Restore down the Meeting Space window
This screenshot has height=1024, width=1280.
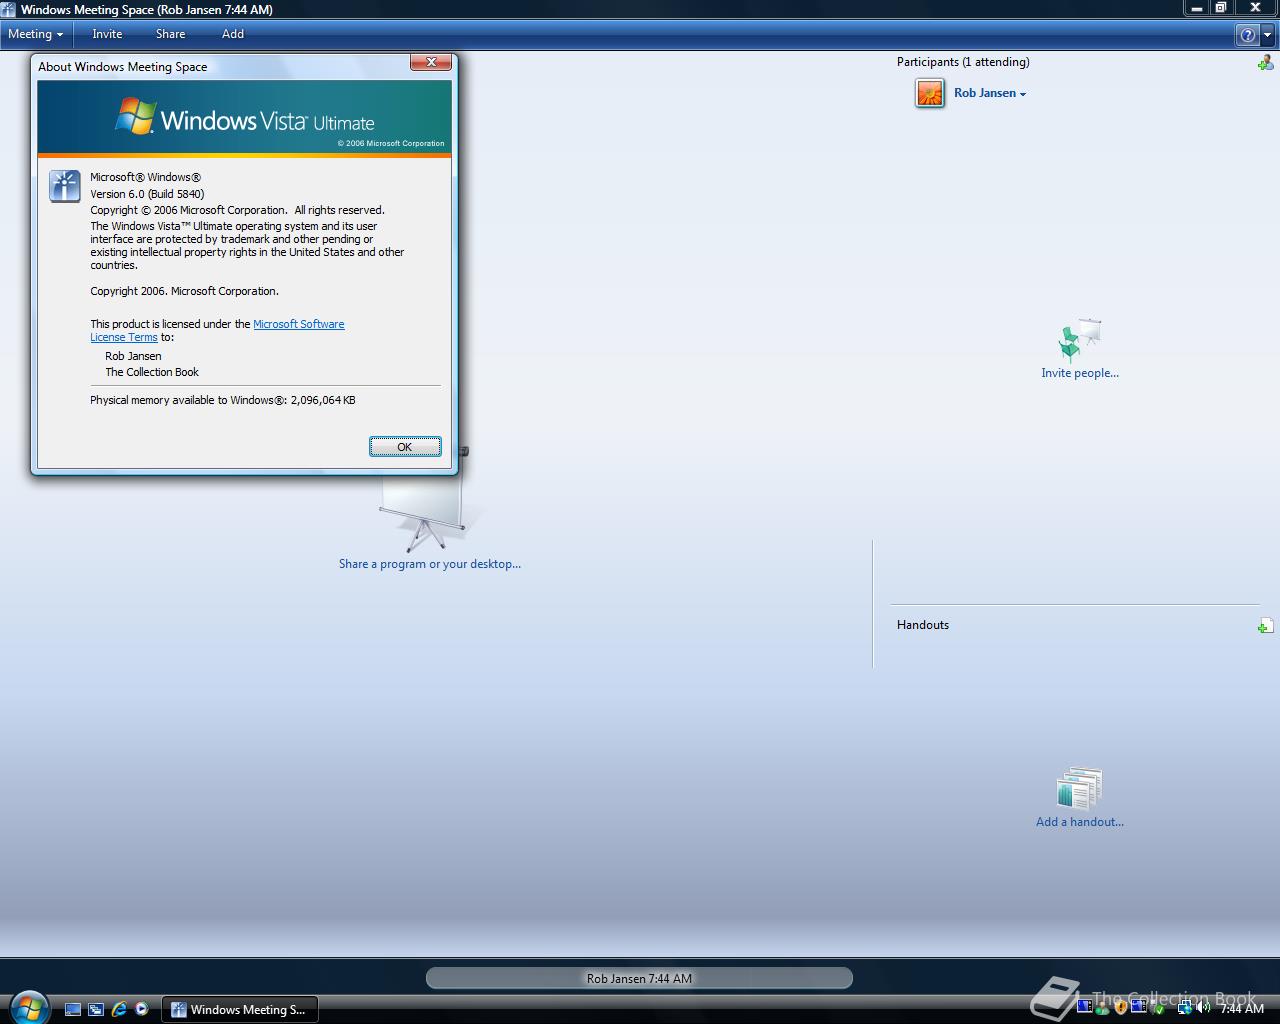(1221, 8)
